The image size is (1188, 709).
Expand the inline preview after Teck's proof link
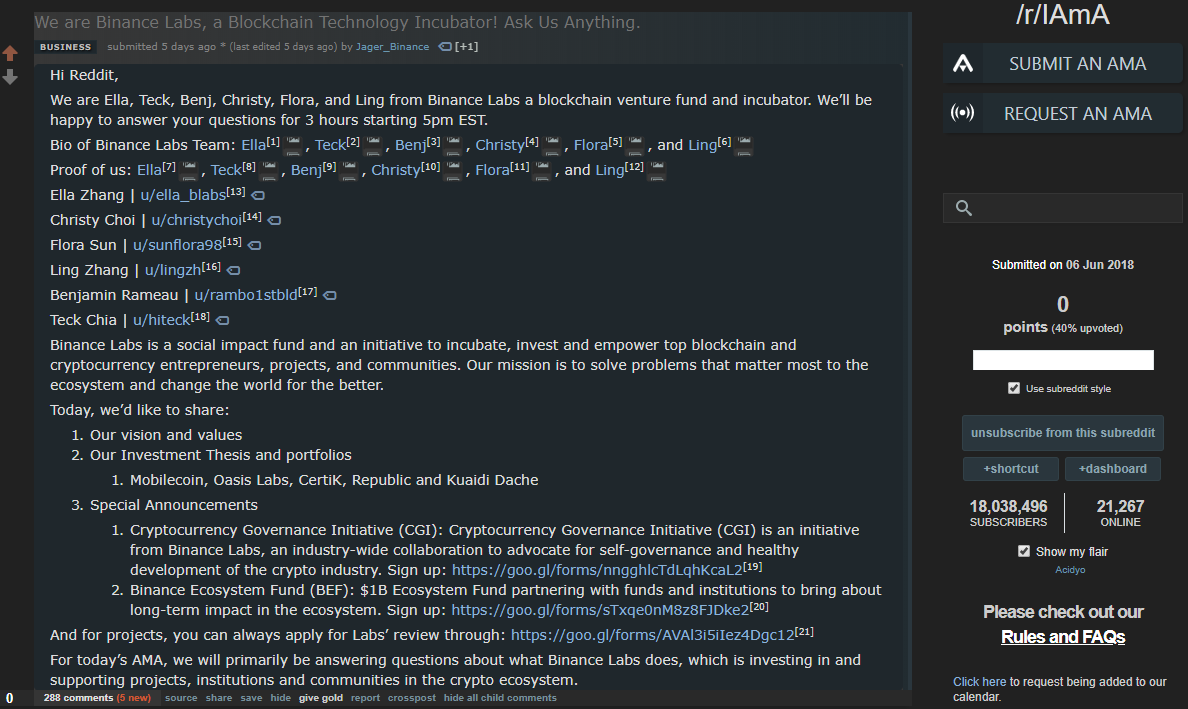pos(269,171)
